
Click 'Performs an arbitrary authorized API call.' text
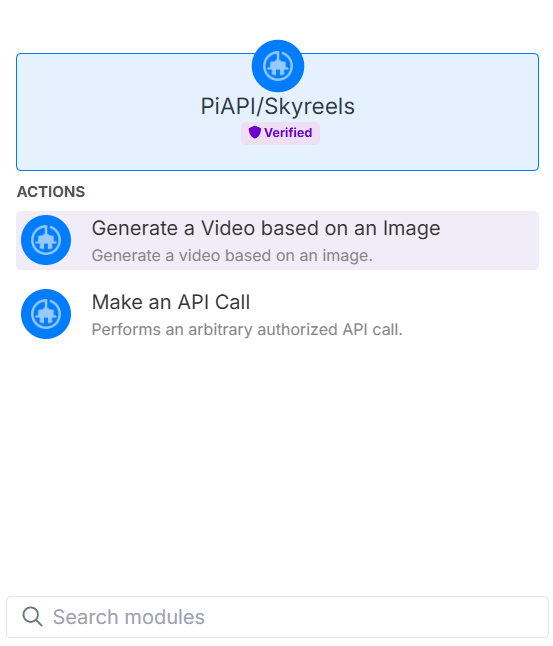(247, 330)
